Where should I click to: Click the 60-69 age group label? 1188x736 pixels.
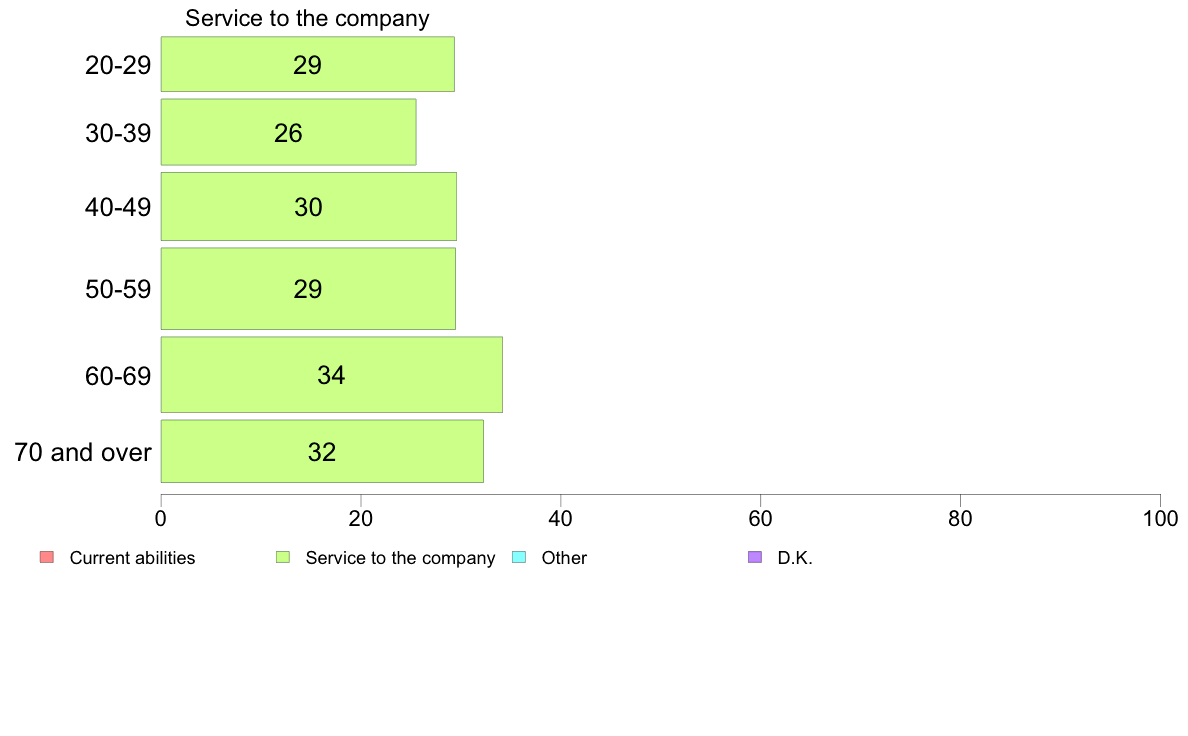118,376
